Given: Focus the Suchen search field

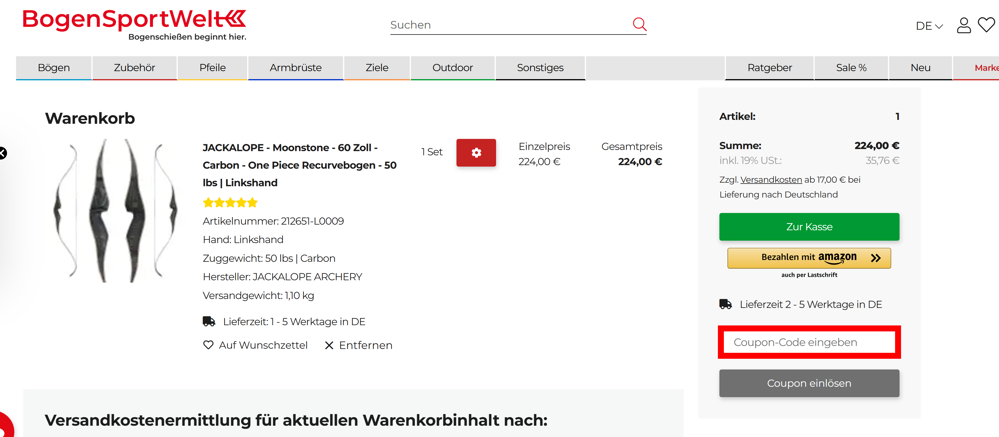Looking at the screenshot, I should pos(510,25).
